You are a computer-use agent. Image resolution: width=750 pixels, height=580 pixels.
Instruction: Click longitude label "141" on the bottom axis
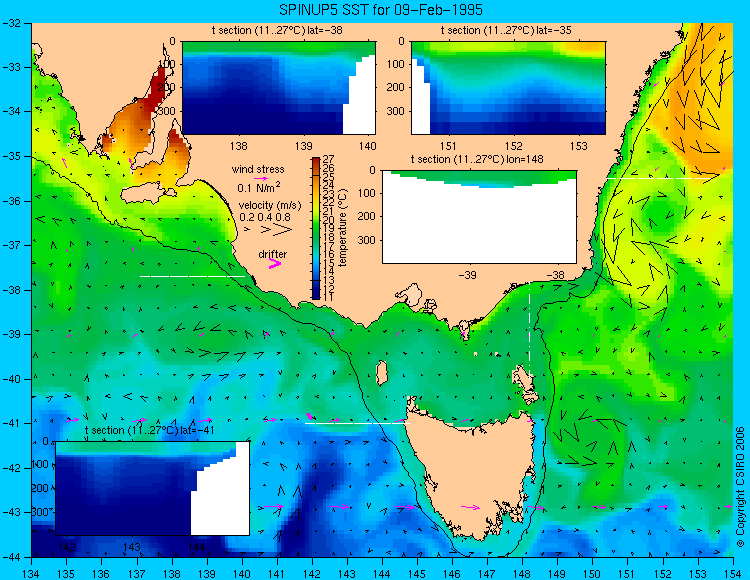click(277, 574)
